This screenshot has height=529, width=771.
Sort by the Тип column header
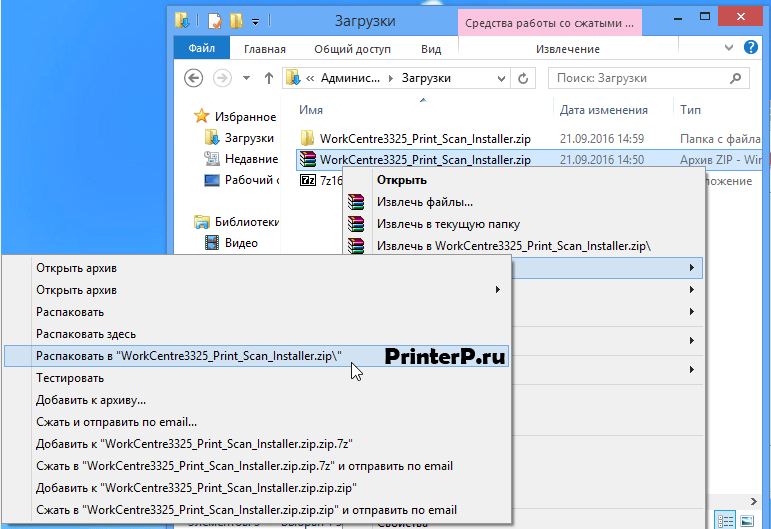690,110
